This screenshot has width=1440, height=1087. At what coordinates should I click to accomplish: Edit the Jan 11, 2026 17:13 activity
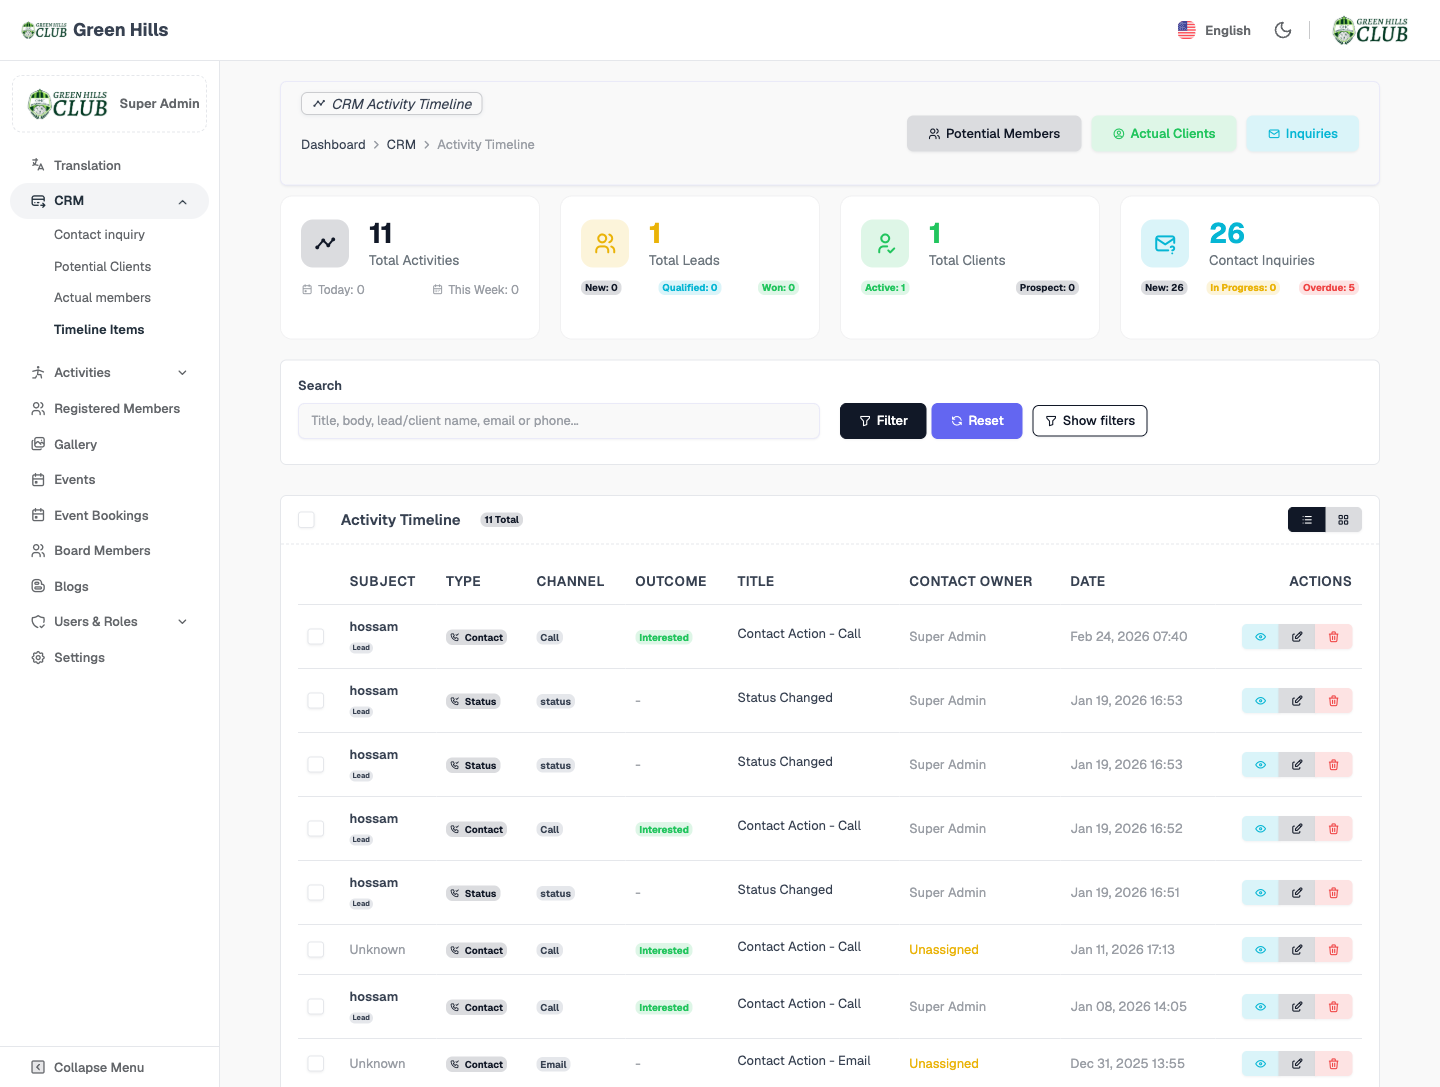pyautogui.click(x=1297, y=950)
